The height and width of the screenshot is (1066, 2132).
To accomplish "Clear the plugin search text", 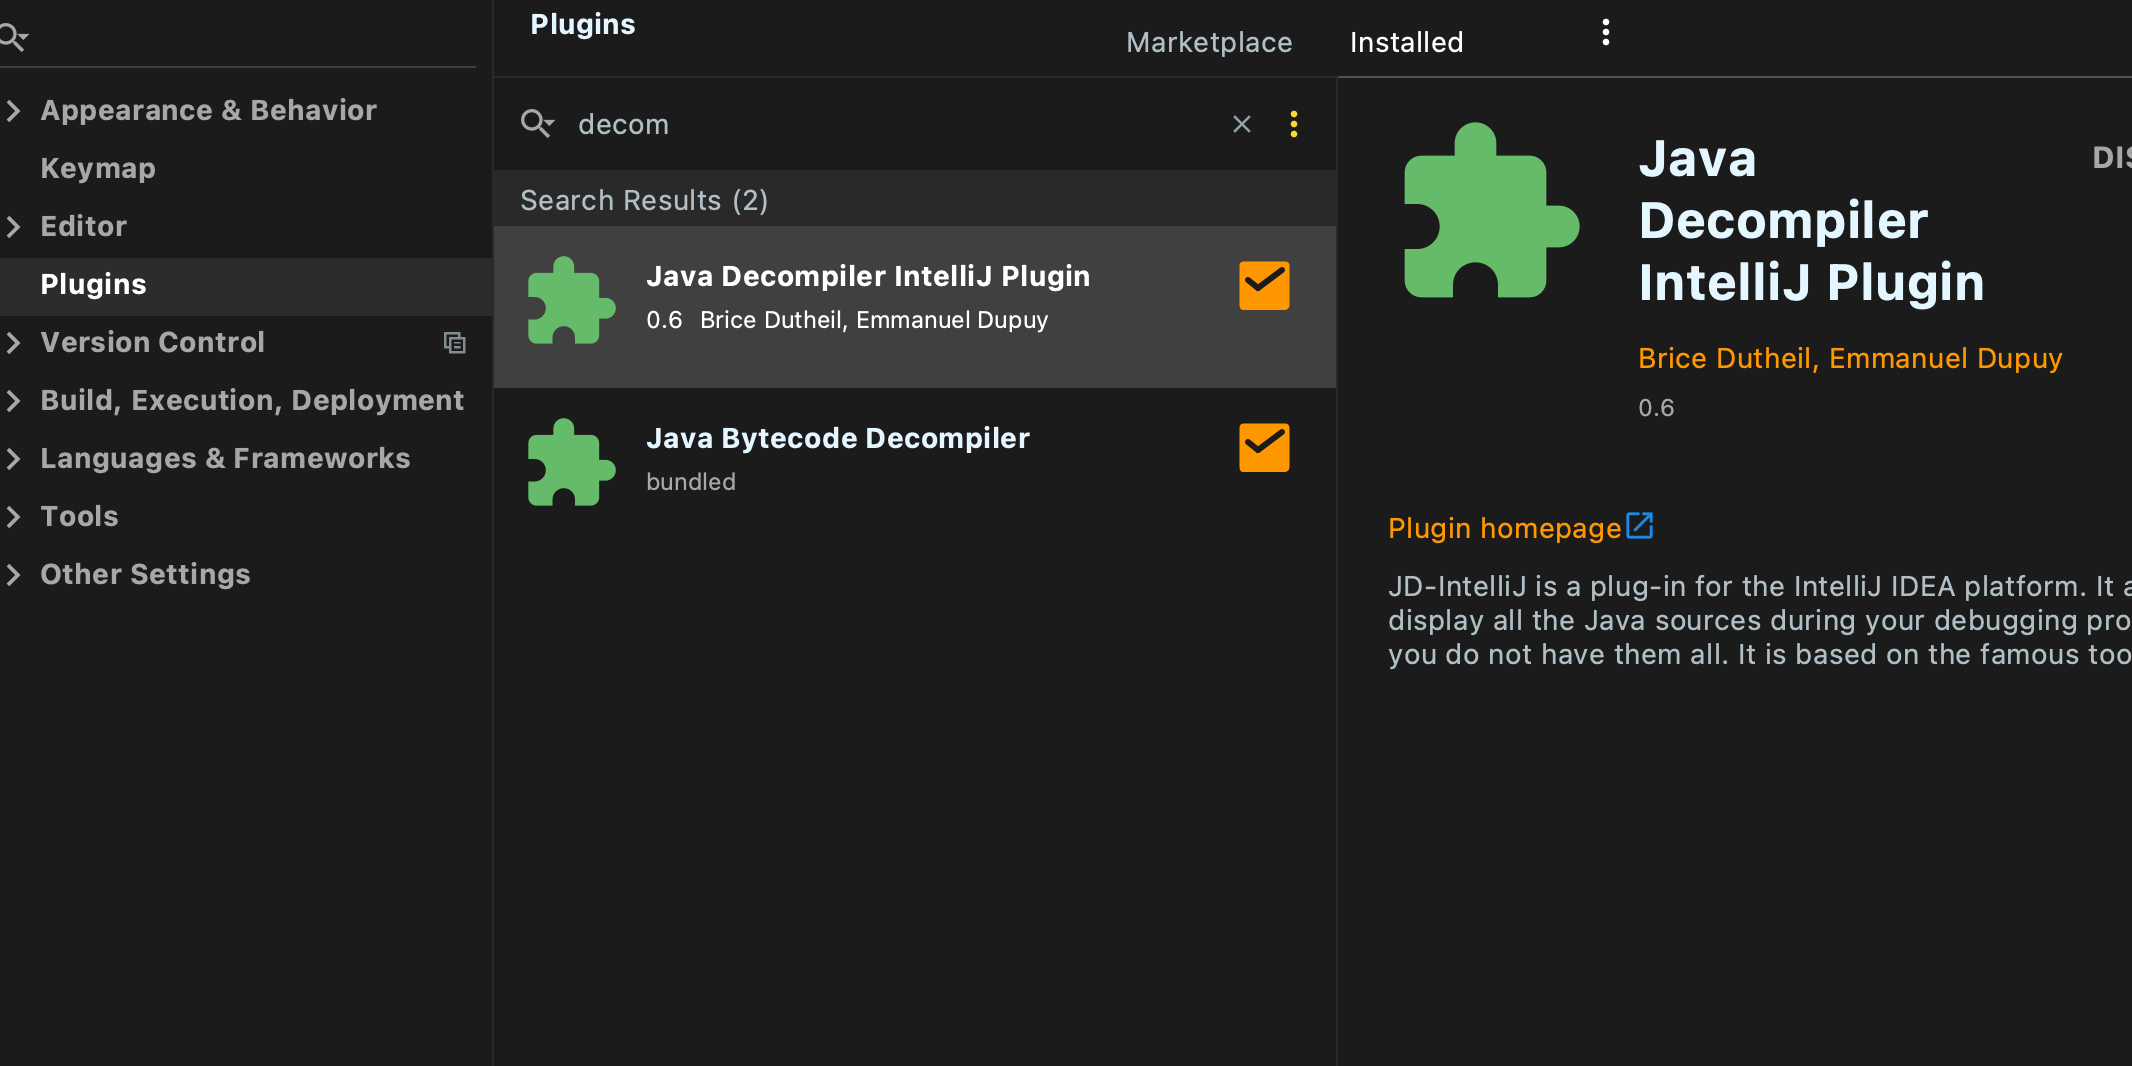I will [x=1241, y=124].
